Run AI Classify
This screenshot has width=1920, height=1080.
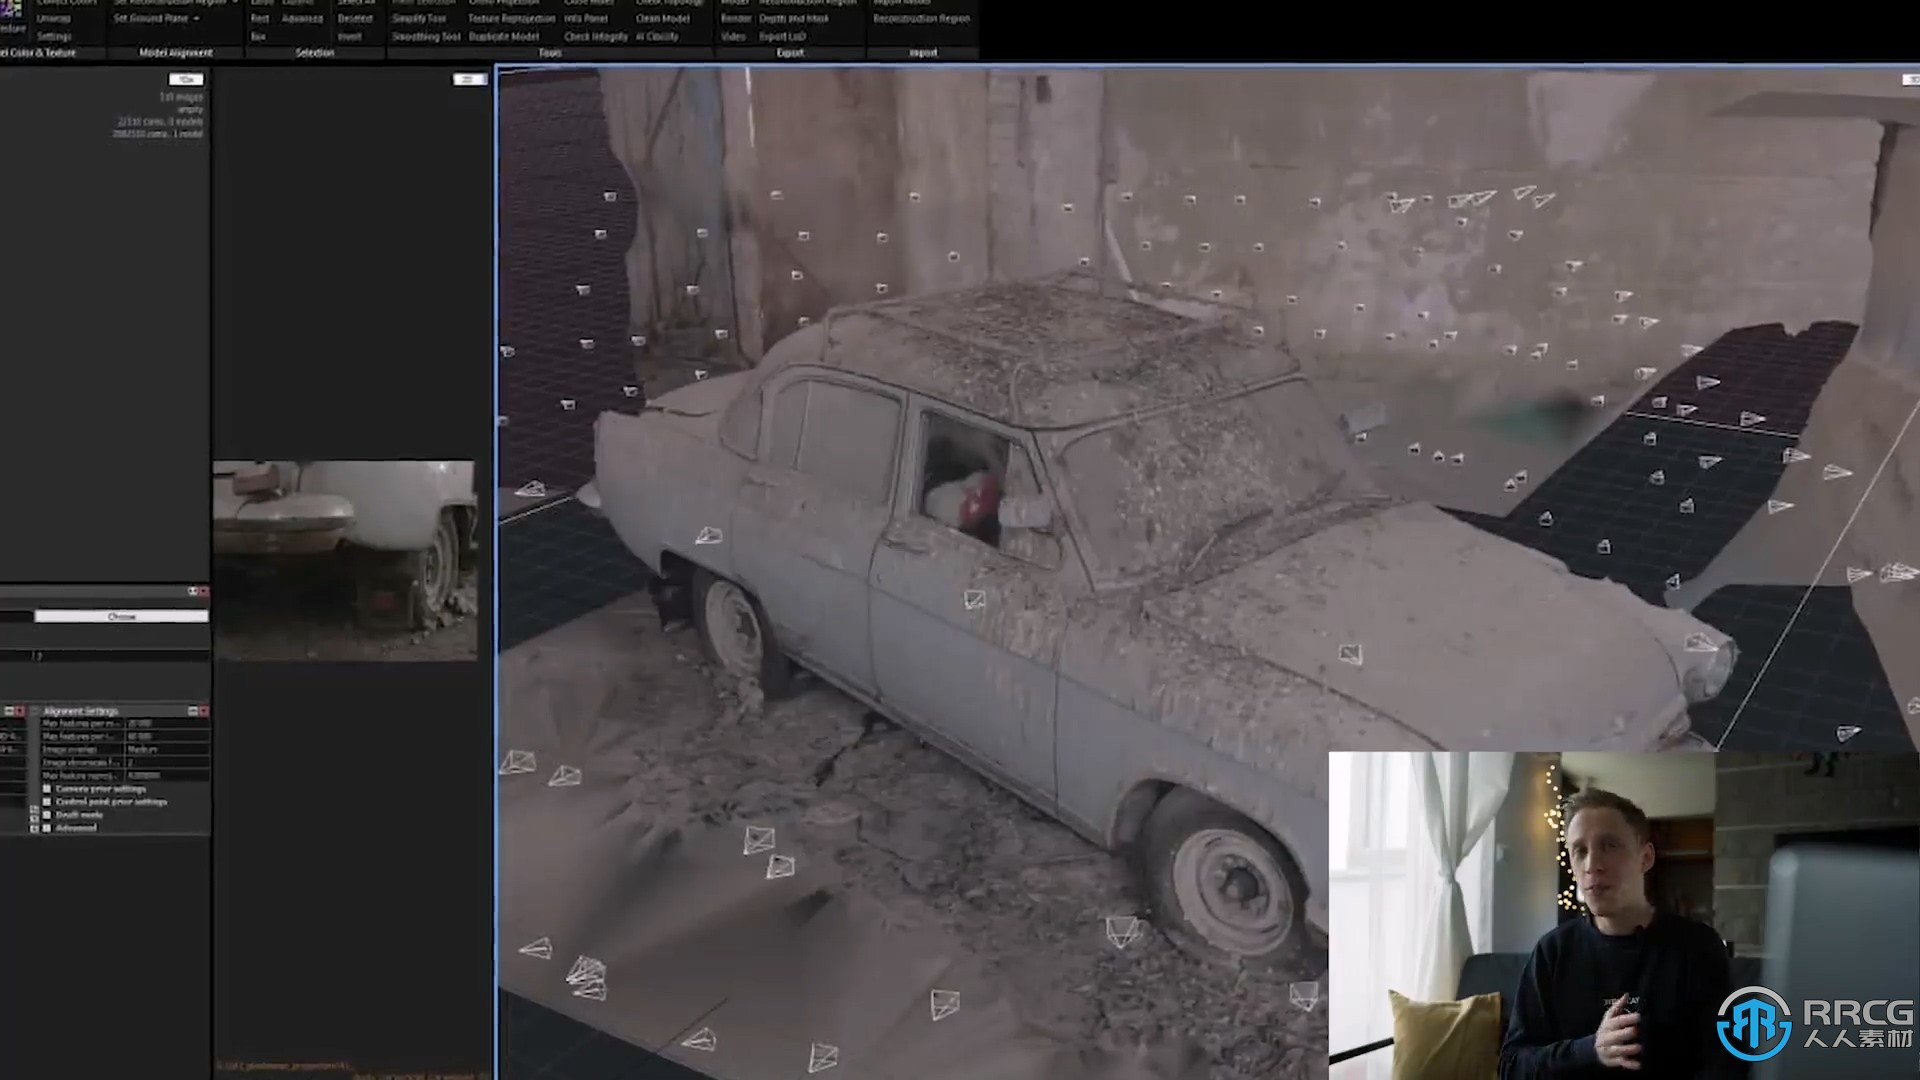point(657,36)
